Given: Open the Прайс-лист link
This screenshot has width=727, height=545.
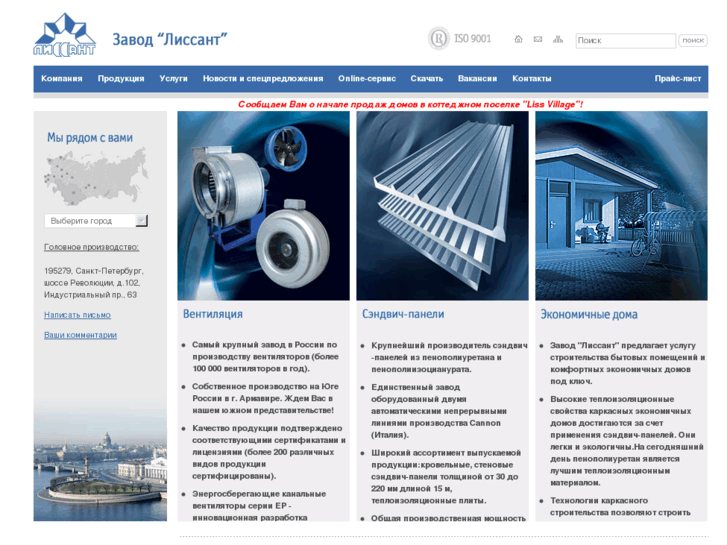Looking at the screenshot, I should click(678, 78).
